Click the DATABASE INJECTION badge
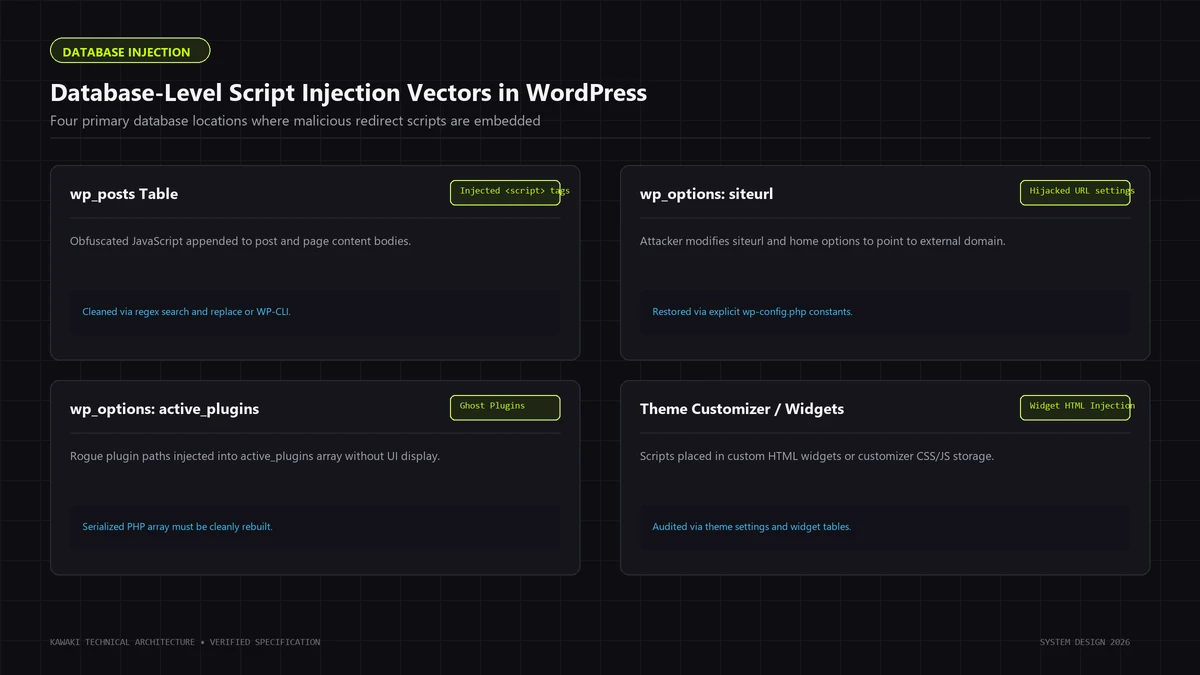This screenshot has height=675, width=1200. point(130,51)
